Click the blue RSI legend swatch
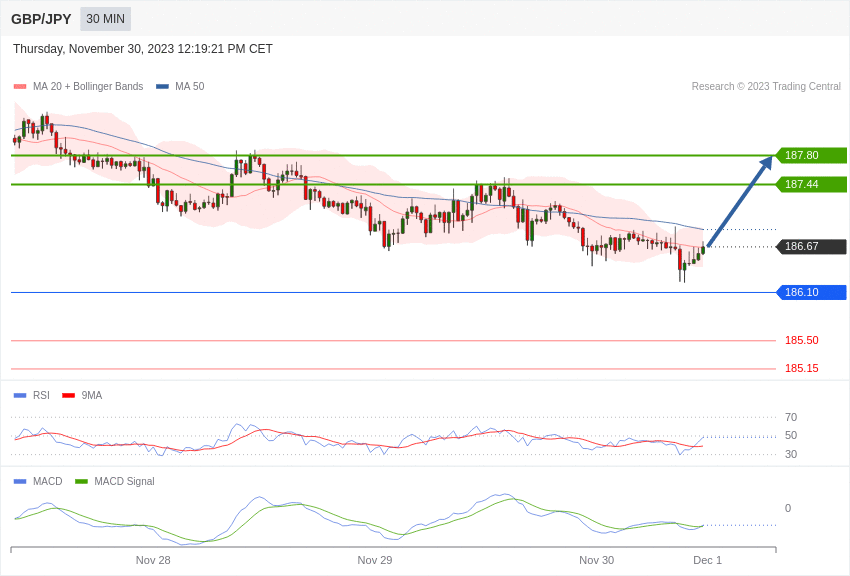 (20, 396)
